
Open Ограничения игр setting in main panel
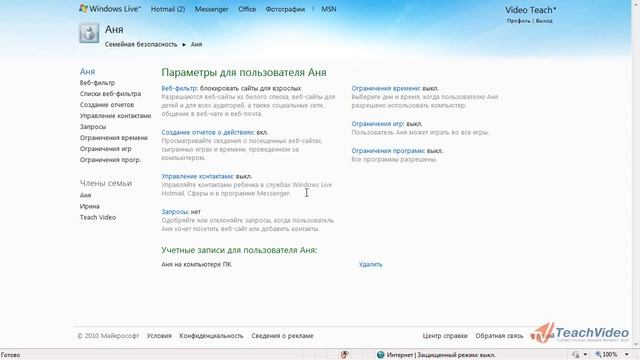point(378,124)
